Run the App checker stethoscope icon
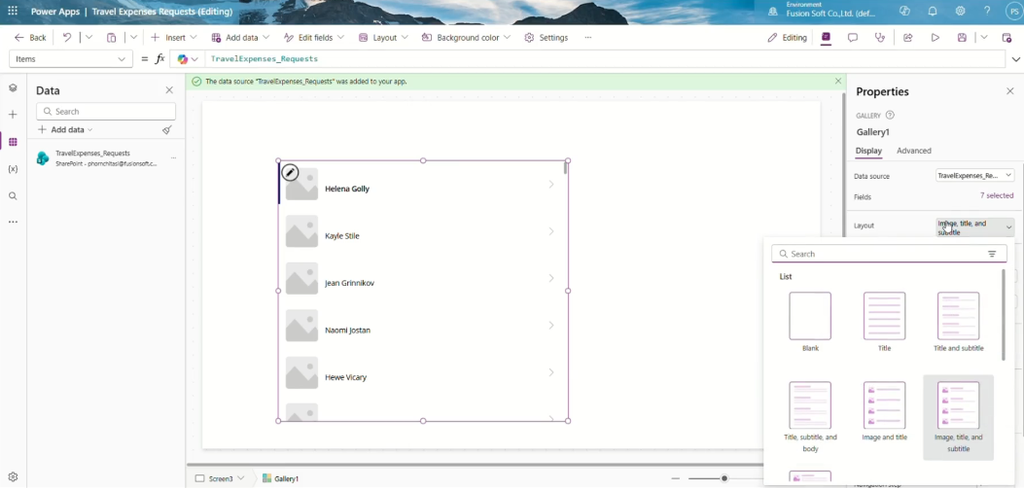The height and width of the screenshot is (488, 1024). pyautogui.click(x=880, y=38)
